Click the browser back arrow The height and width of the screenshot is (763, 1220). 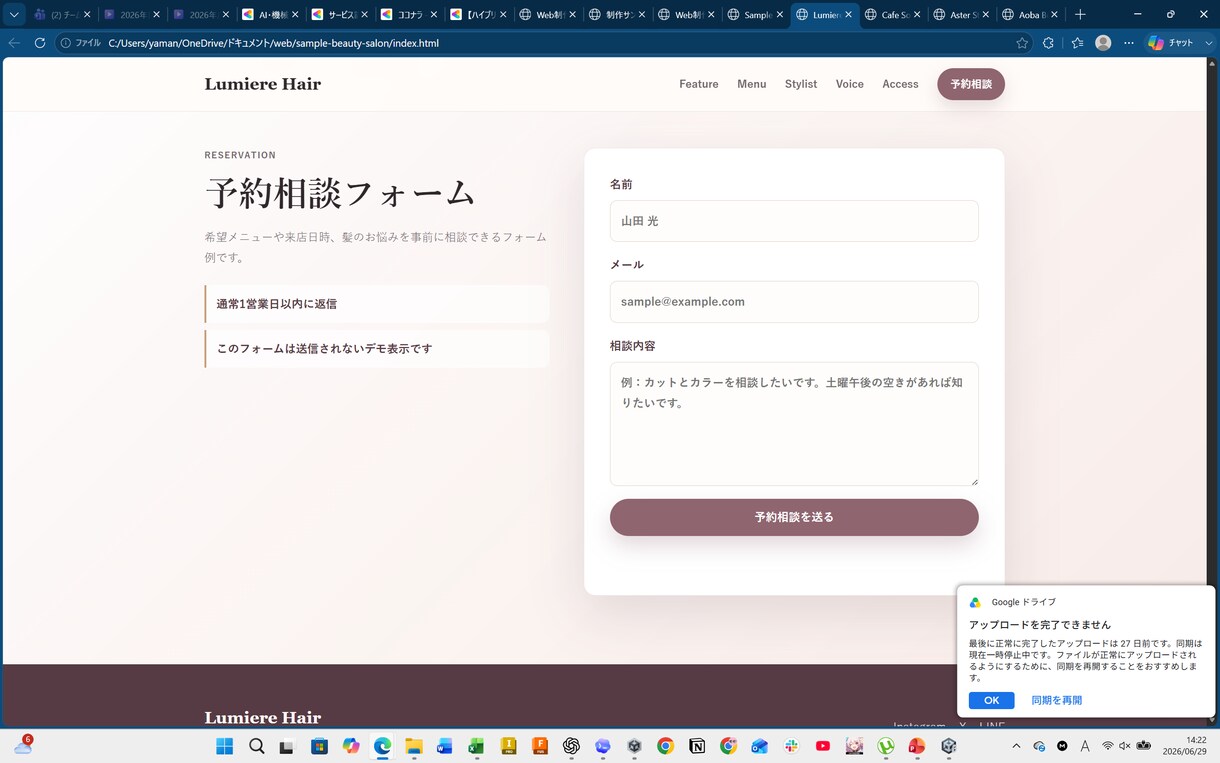(14, 43)
